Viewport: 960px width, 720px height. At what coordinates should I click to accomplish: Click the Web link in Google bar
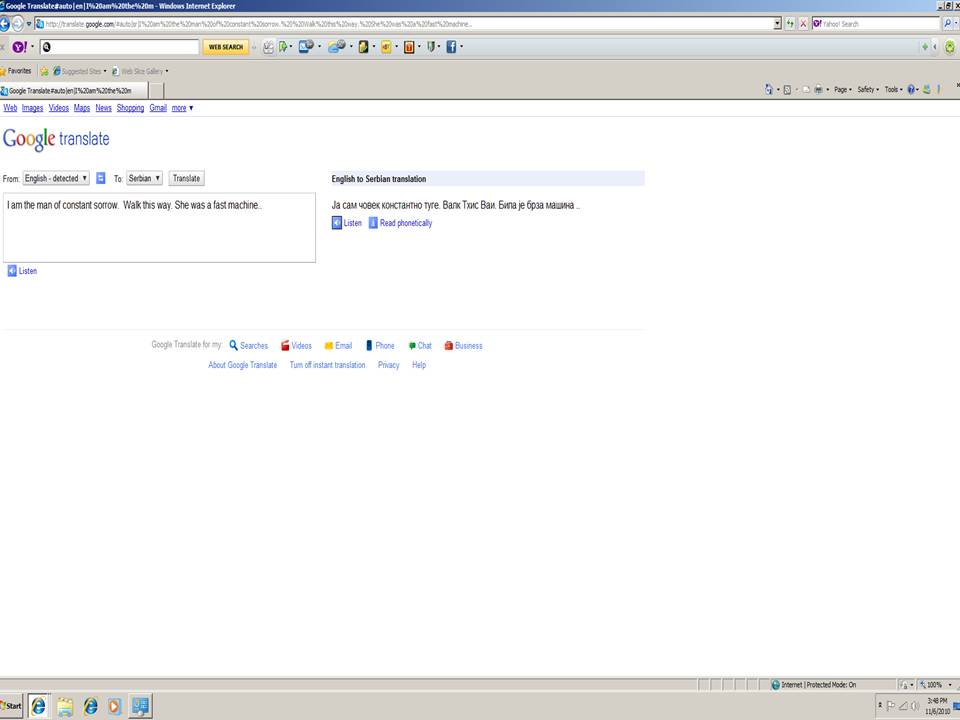point(10,108)
